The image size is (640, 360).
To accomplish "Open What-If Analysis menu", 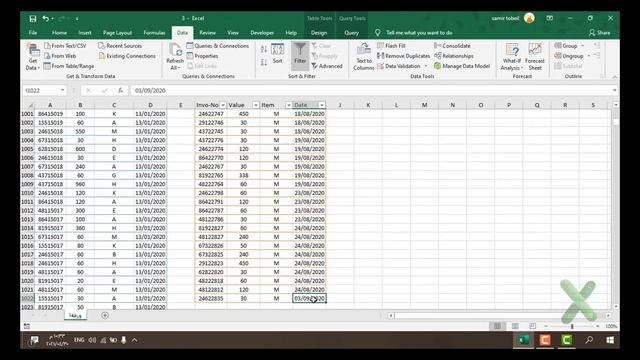I will [512, 57].
